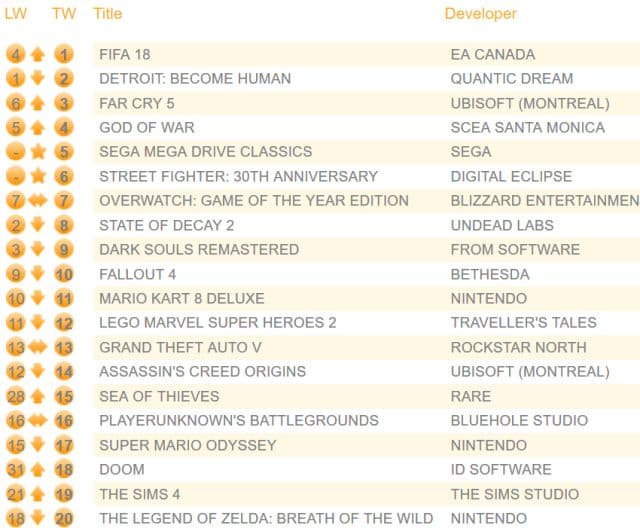Click the LW column header

tap(16, 14)
